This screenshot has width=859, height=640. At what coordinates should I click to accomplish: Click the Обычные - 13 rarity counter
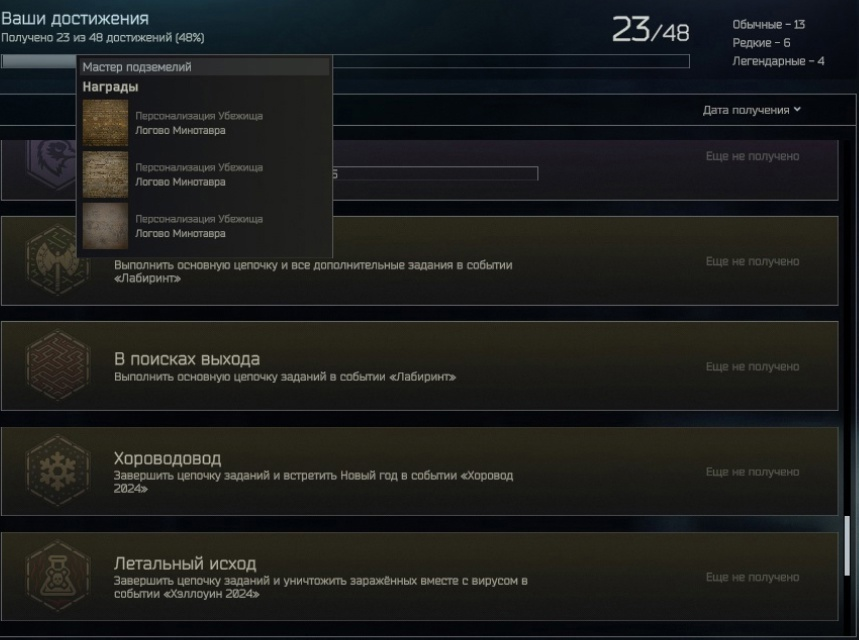coord(768,25)
